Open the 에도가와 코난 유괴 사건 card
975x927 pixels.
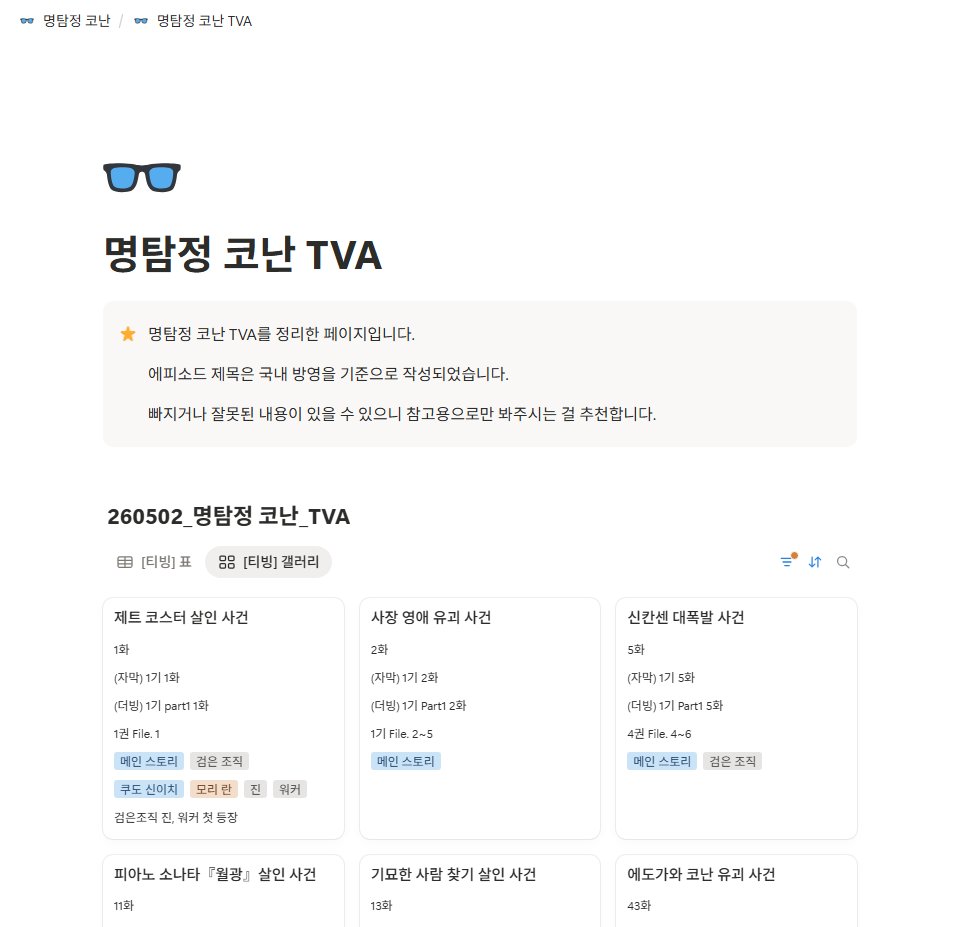(736, 891)
